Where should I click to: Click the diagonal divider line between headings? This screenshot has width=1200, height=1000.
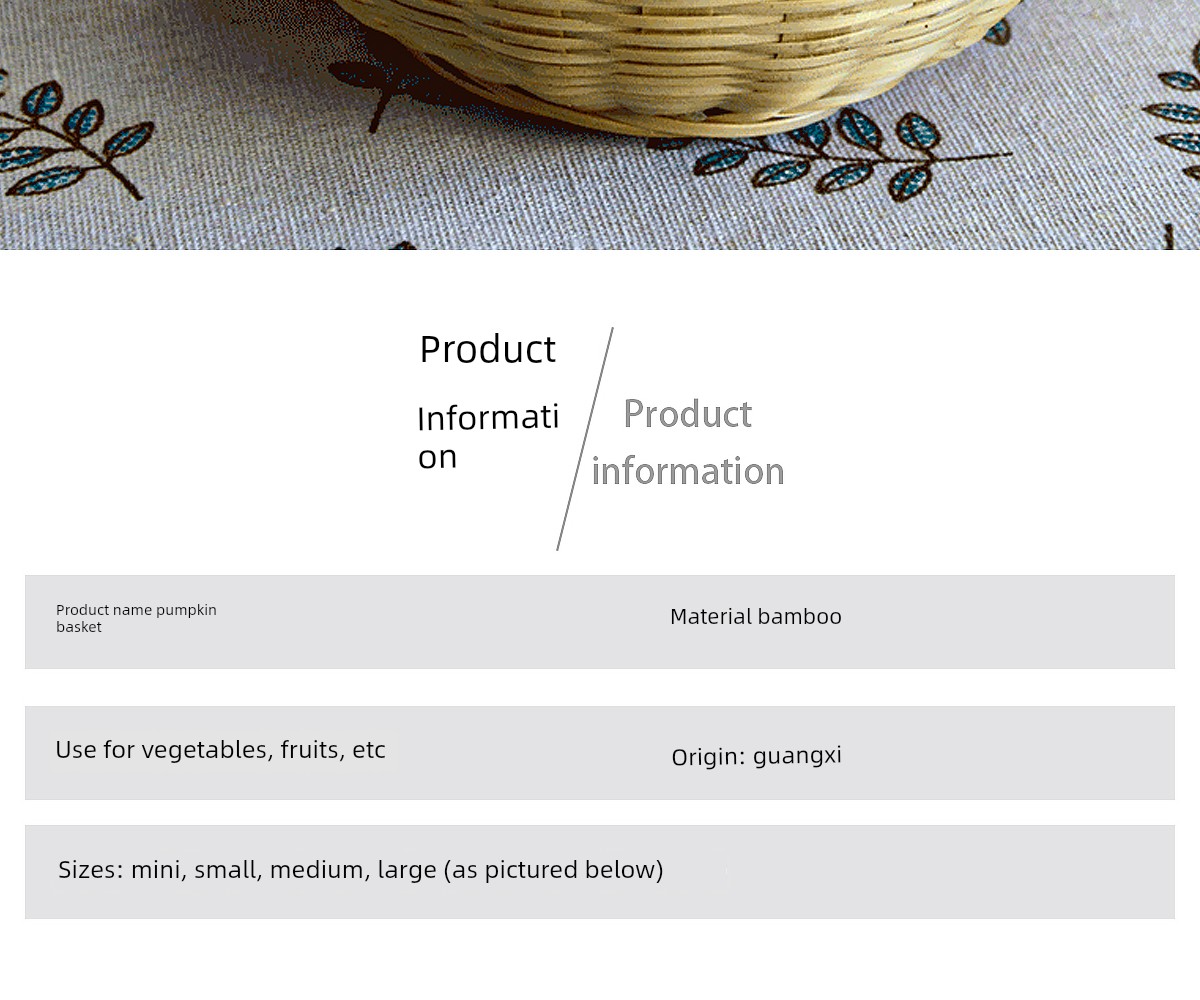tap(585, 439)
